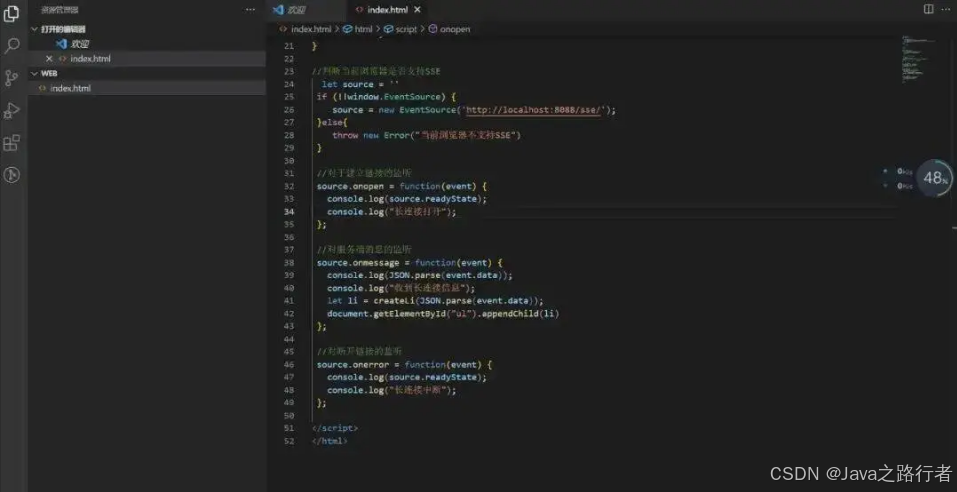Open the Source Control view

[x=12, y=78]
